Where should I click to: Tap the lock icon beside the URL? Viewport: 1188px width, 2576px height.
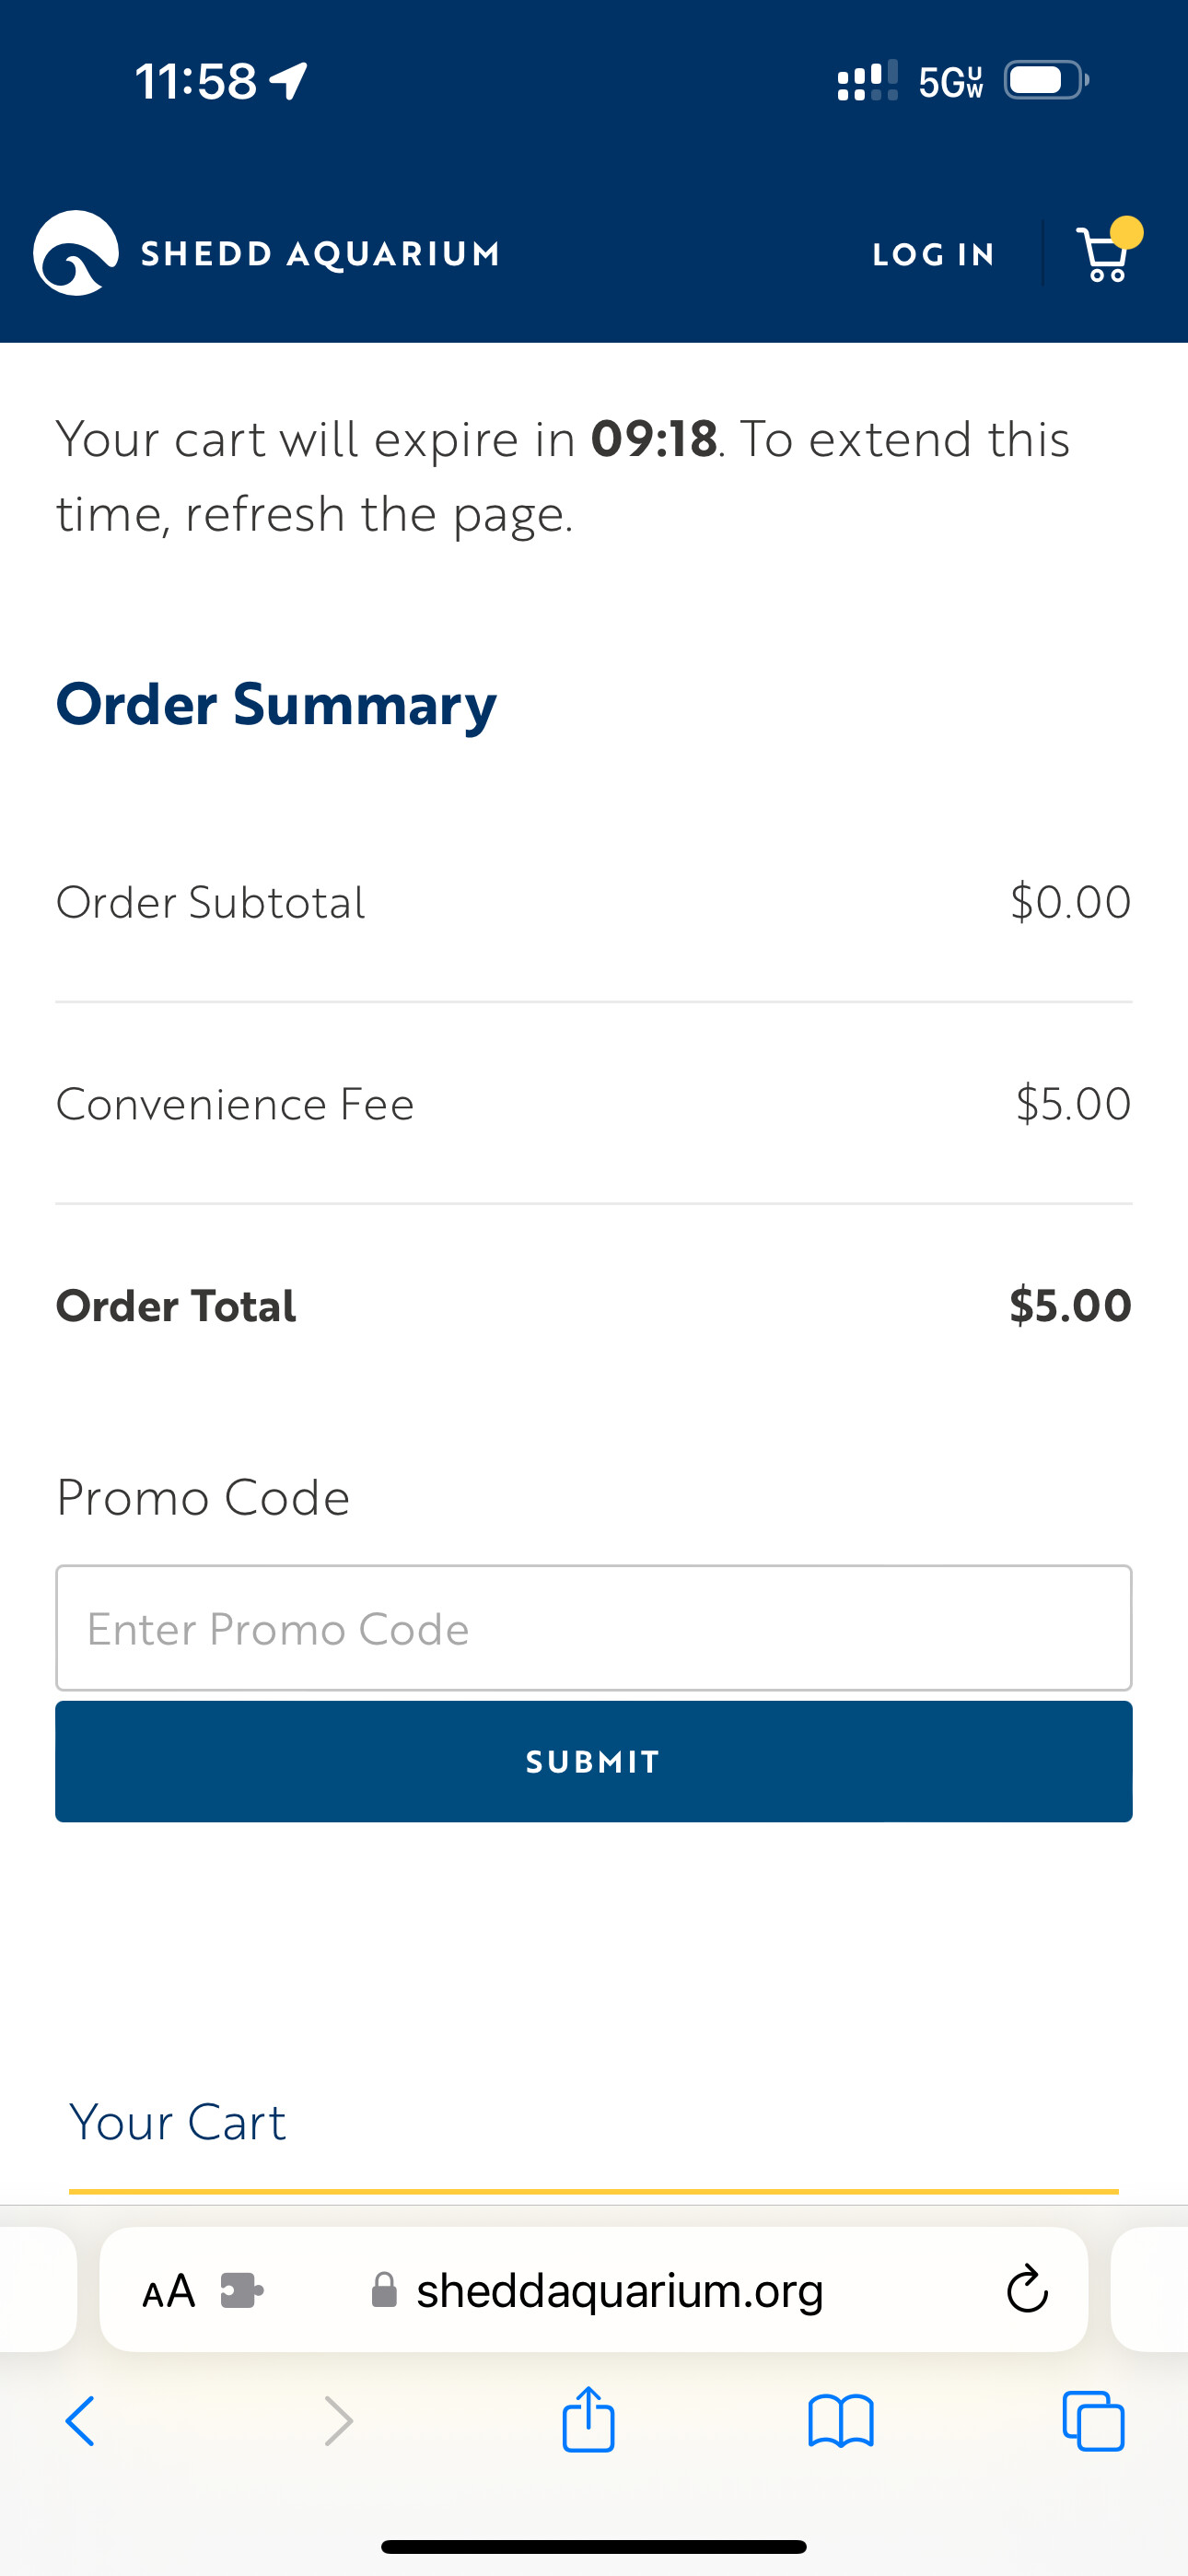(x=384, y=2289)
